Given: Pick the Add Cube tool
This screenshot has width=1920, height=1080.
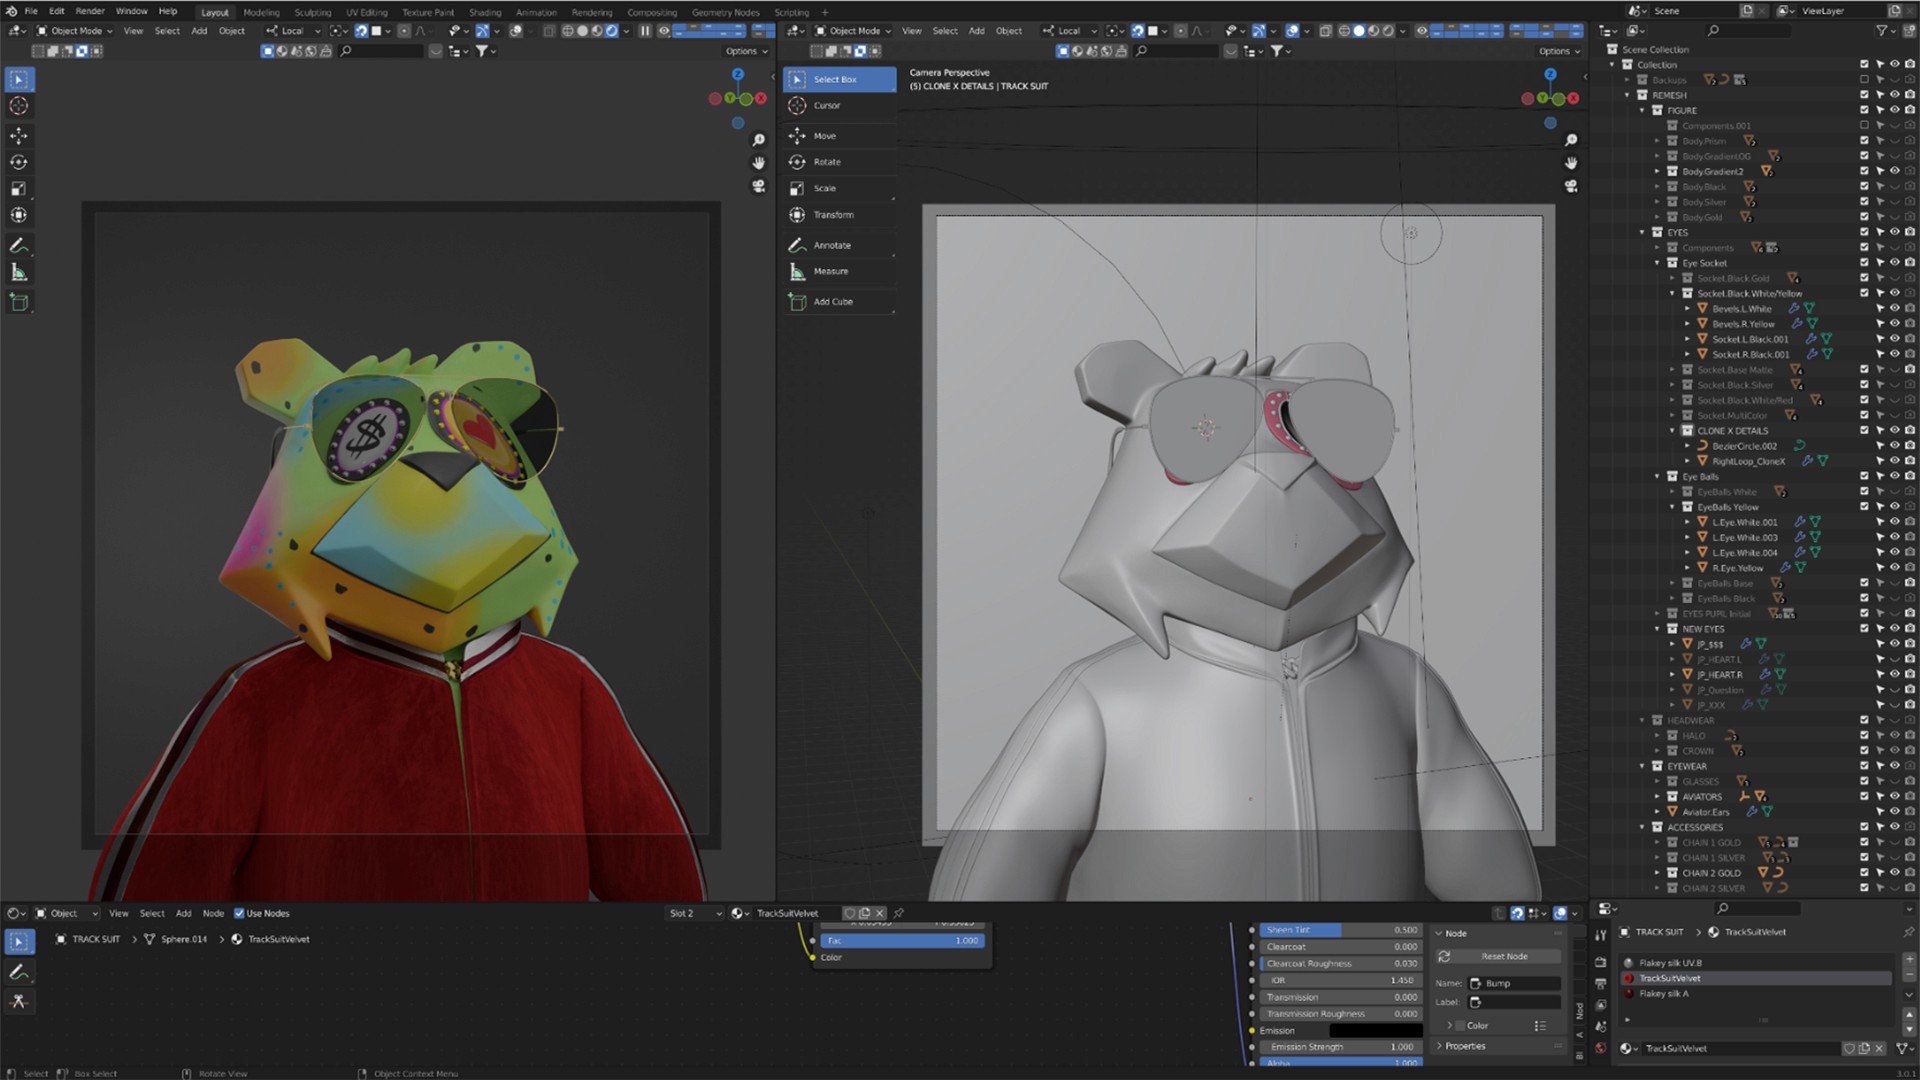Looking at the screenshot, I should click(832, 302).
